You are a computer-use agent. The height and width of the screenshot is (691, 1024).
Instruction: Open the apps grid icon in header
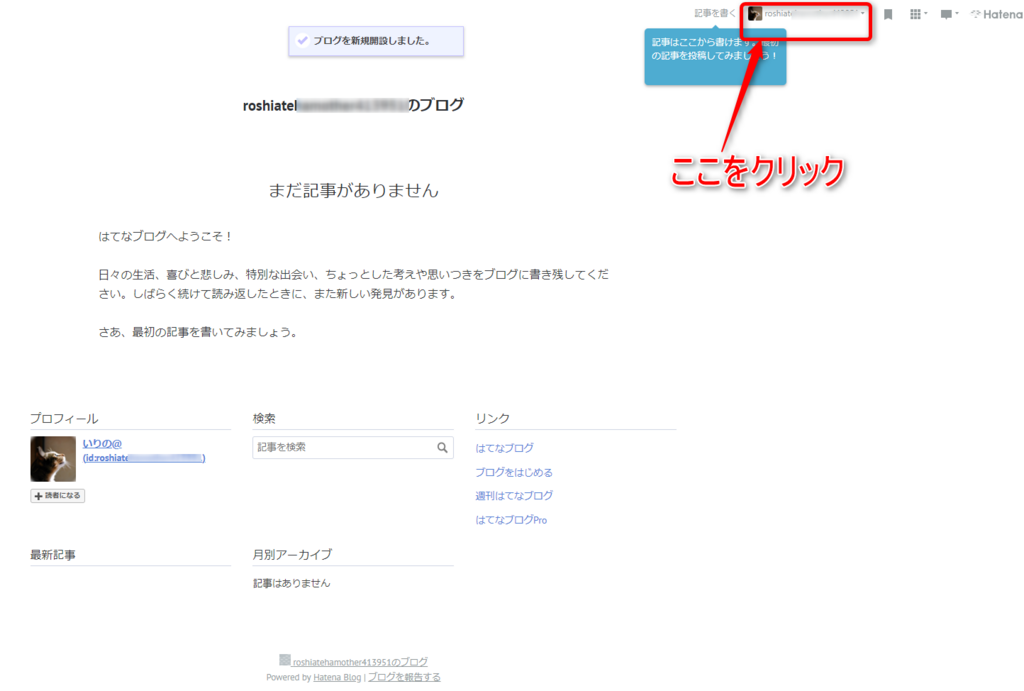pos(915,14)
